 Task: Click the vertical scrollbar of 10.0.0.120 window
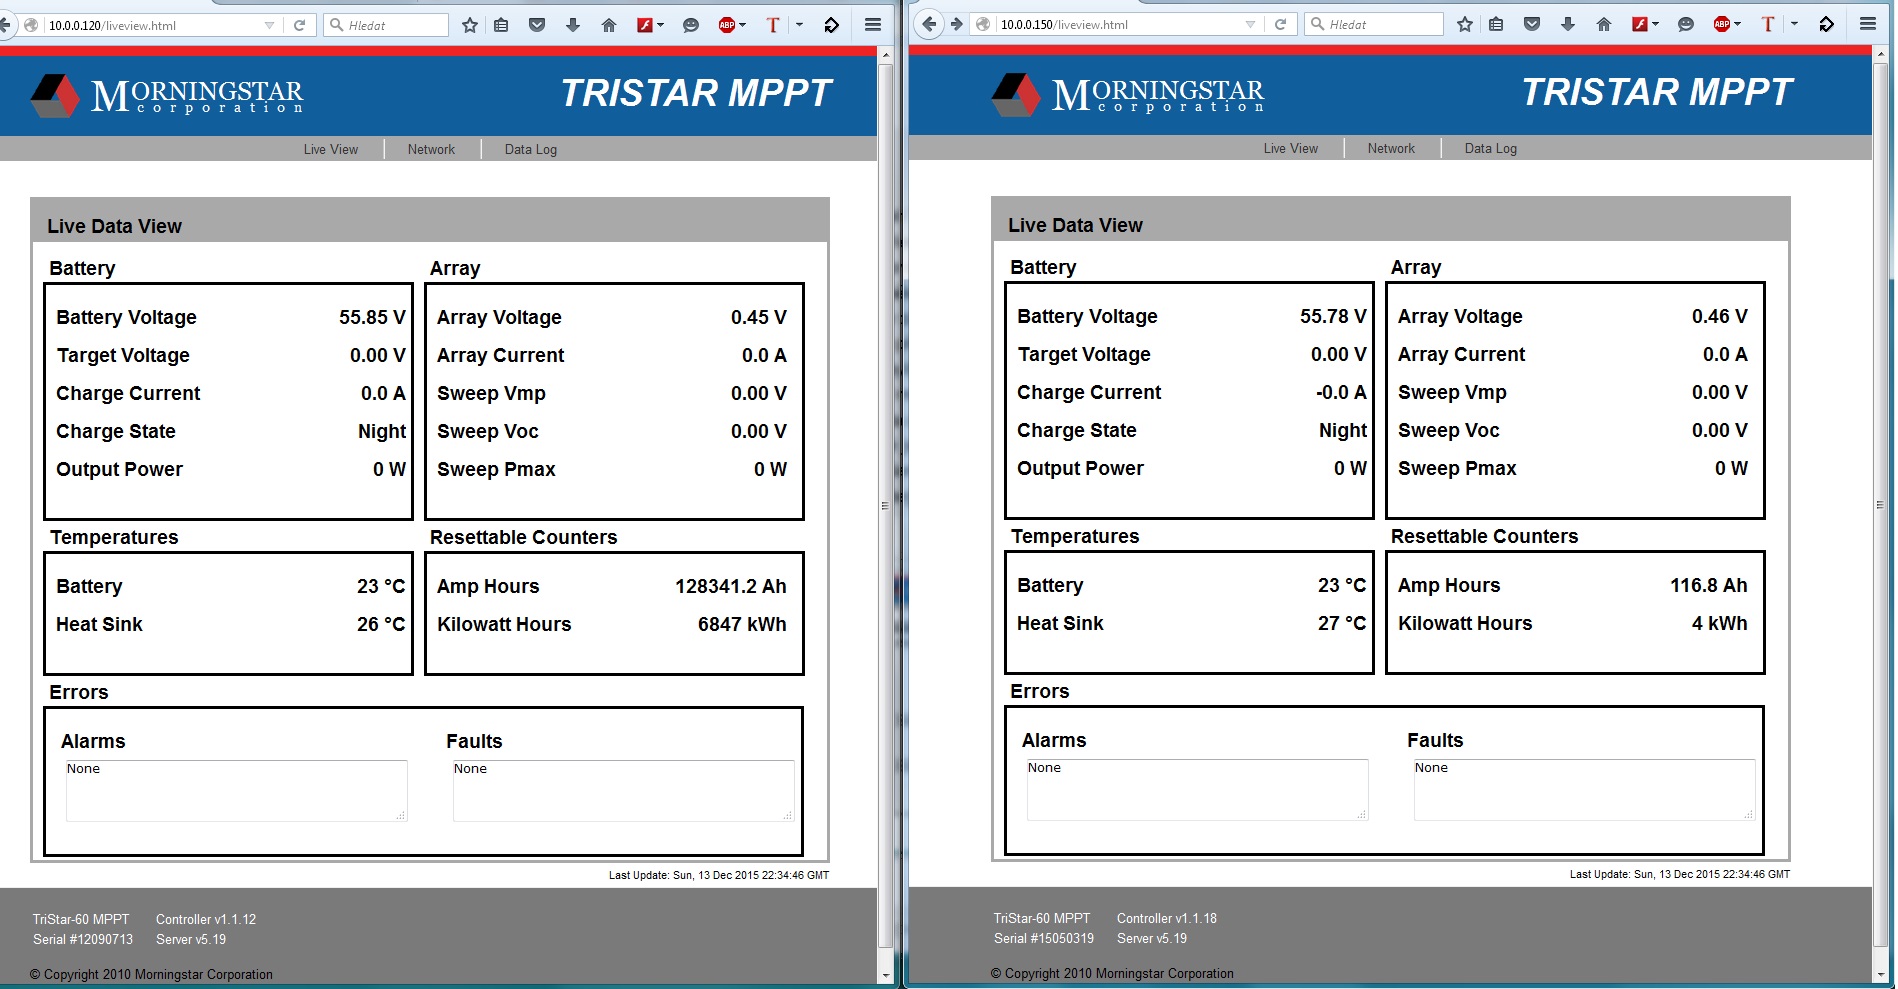point(885,506)
